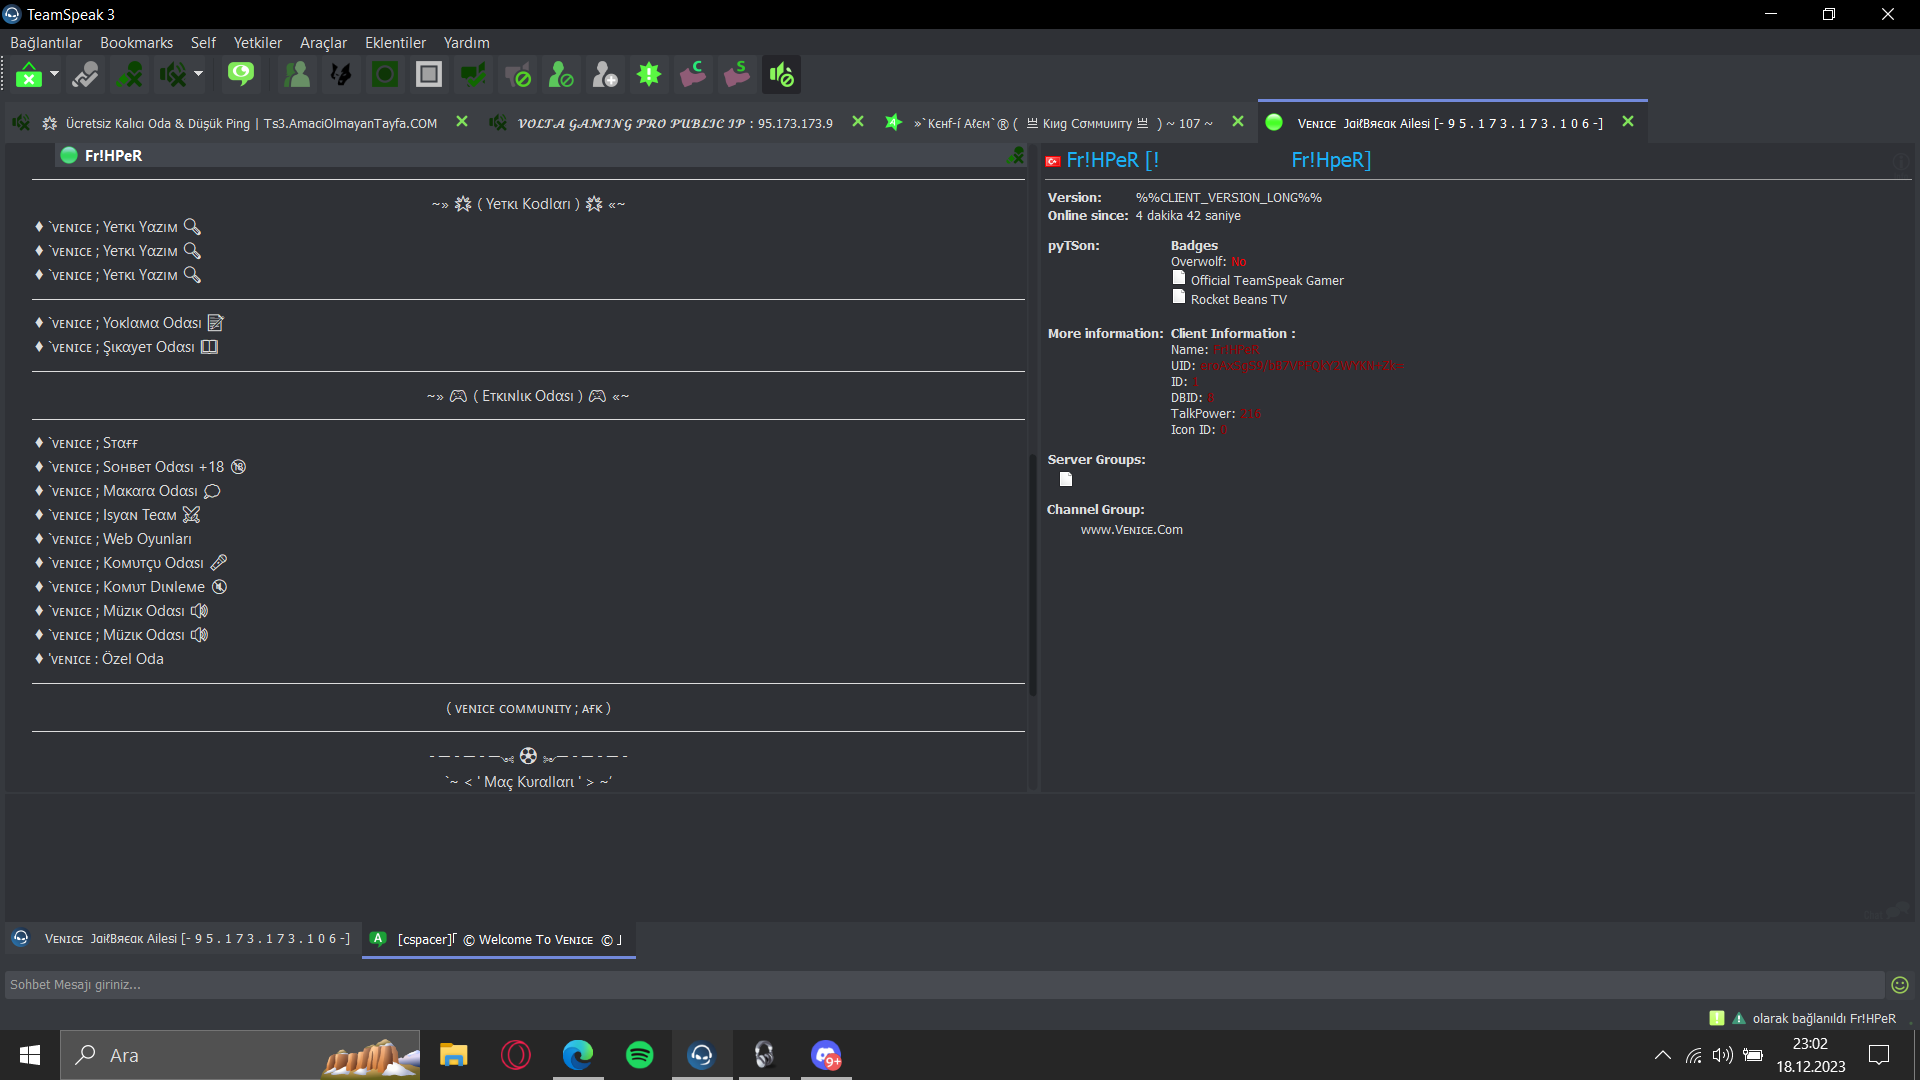Click the gray megaphone blocked icon
This screenshot has height=1080, width=1920.
[517, 75]
